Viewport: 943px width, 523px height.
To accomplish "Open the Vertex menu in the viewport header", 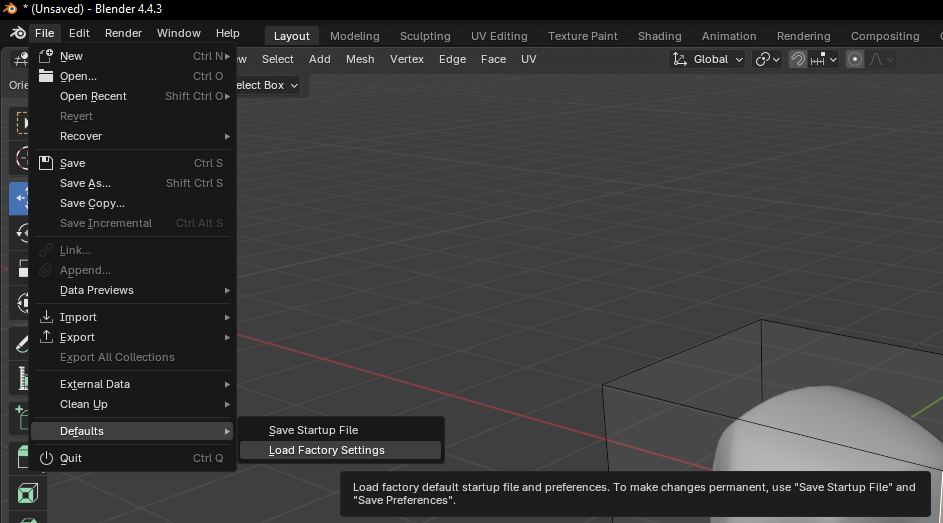I will click(407, 59).
